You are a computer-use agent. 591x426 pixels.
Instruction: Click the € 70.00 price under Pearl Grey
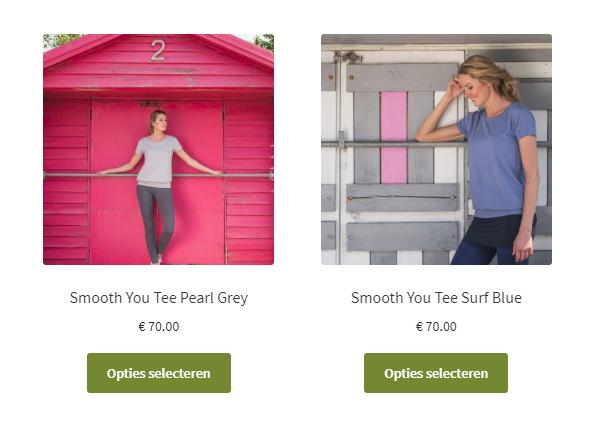pyautogui.click(x=159, y=326)
